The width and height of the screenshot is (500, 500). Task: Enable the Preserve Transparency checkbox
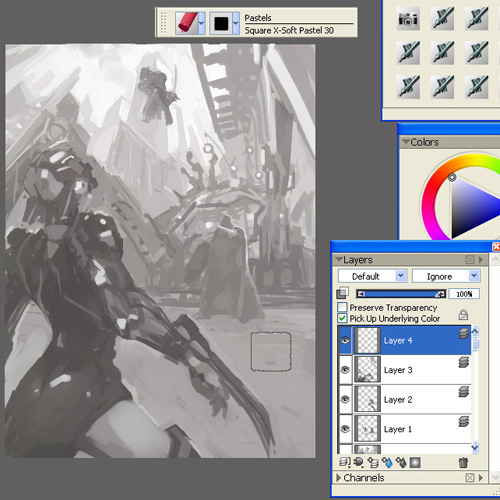pos(342,307)
